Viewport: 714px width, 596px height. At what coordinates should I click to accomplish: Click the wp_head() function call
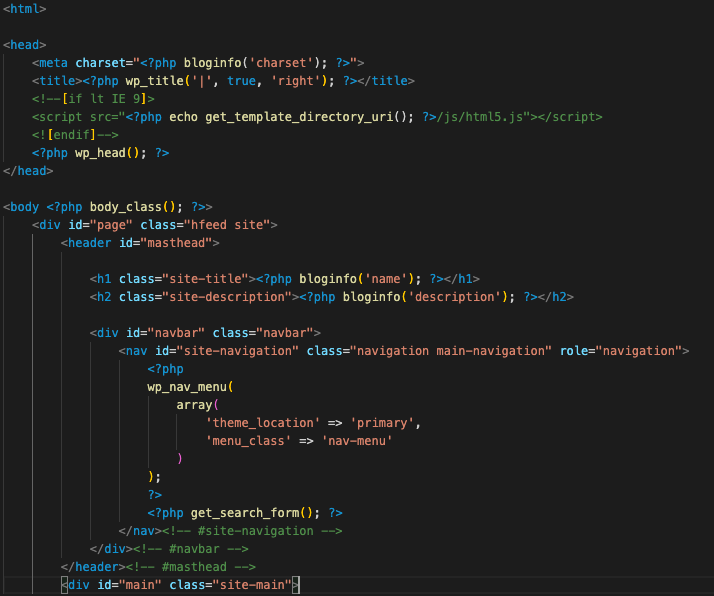pyautogui.click(x=107, y=153)
